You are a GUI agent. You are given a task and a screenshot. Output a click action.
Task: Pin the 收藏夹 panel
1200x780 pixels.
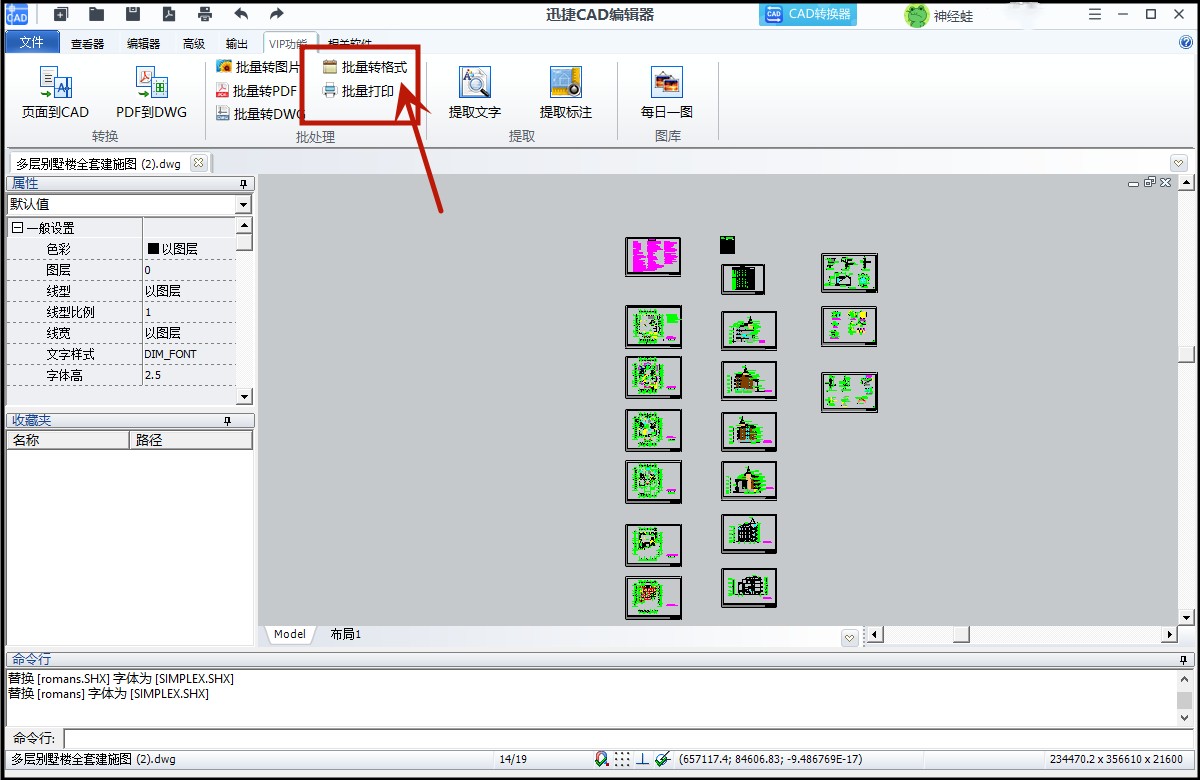coord(227,421)
